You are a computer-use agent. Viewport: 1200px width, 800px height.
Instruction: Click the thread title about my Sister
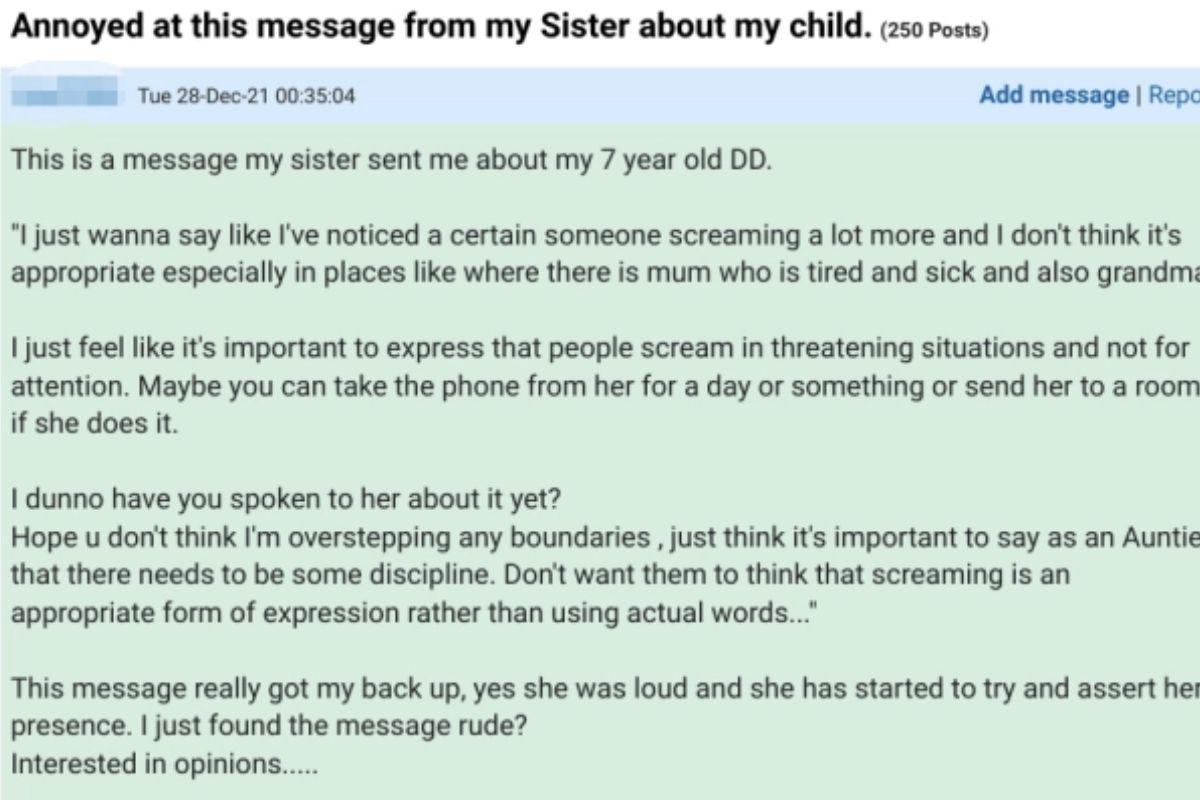point(438,27)
